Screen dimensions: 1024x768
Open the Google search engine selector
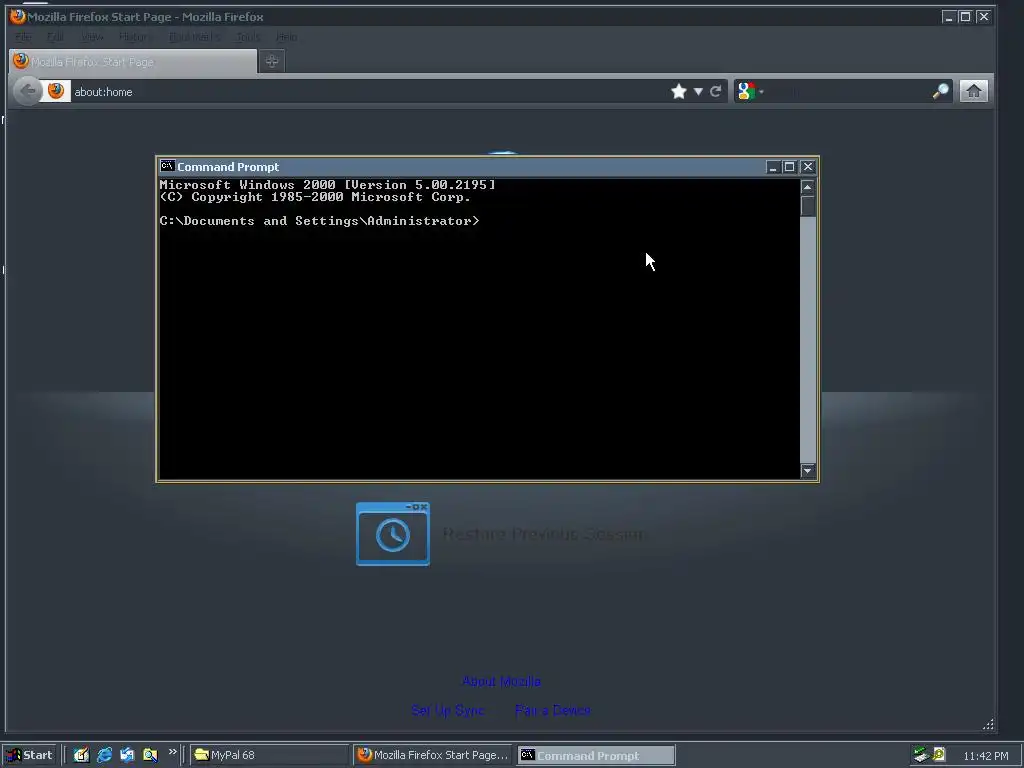(x=750, y=91)
